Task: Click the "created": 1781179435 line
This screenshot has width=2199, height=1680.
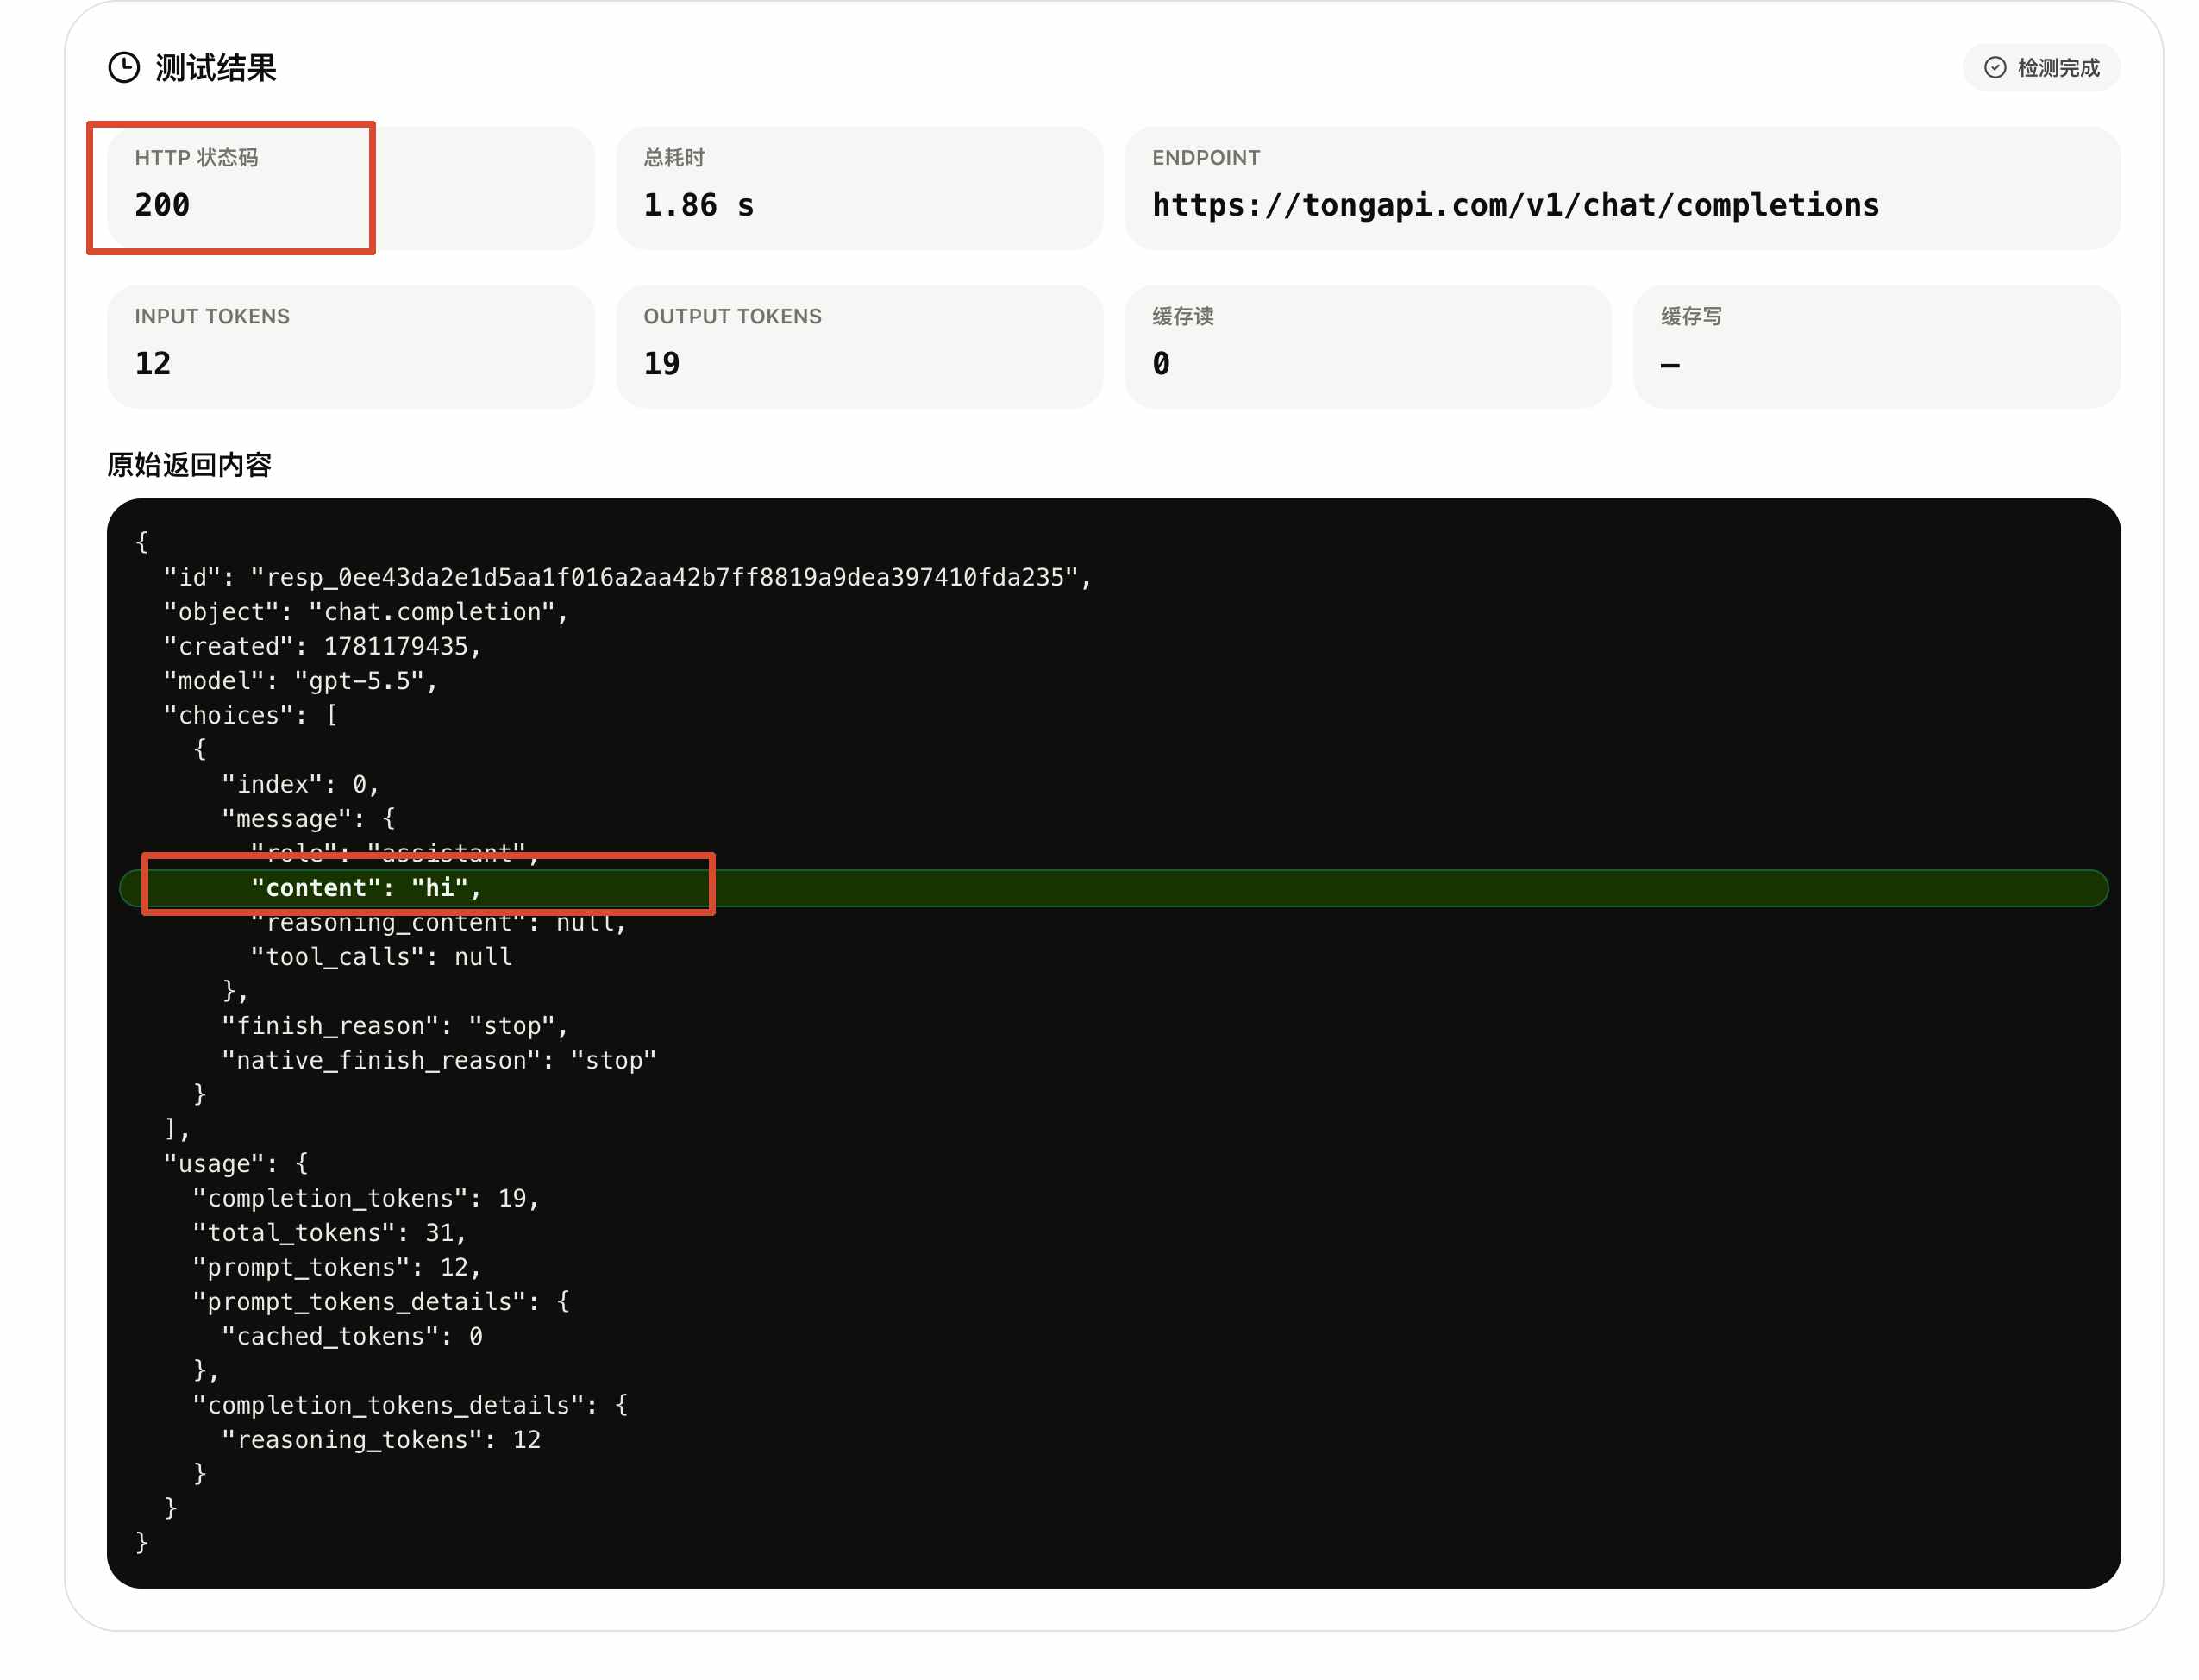Action: pyautogui.click(x=322, y=647)
